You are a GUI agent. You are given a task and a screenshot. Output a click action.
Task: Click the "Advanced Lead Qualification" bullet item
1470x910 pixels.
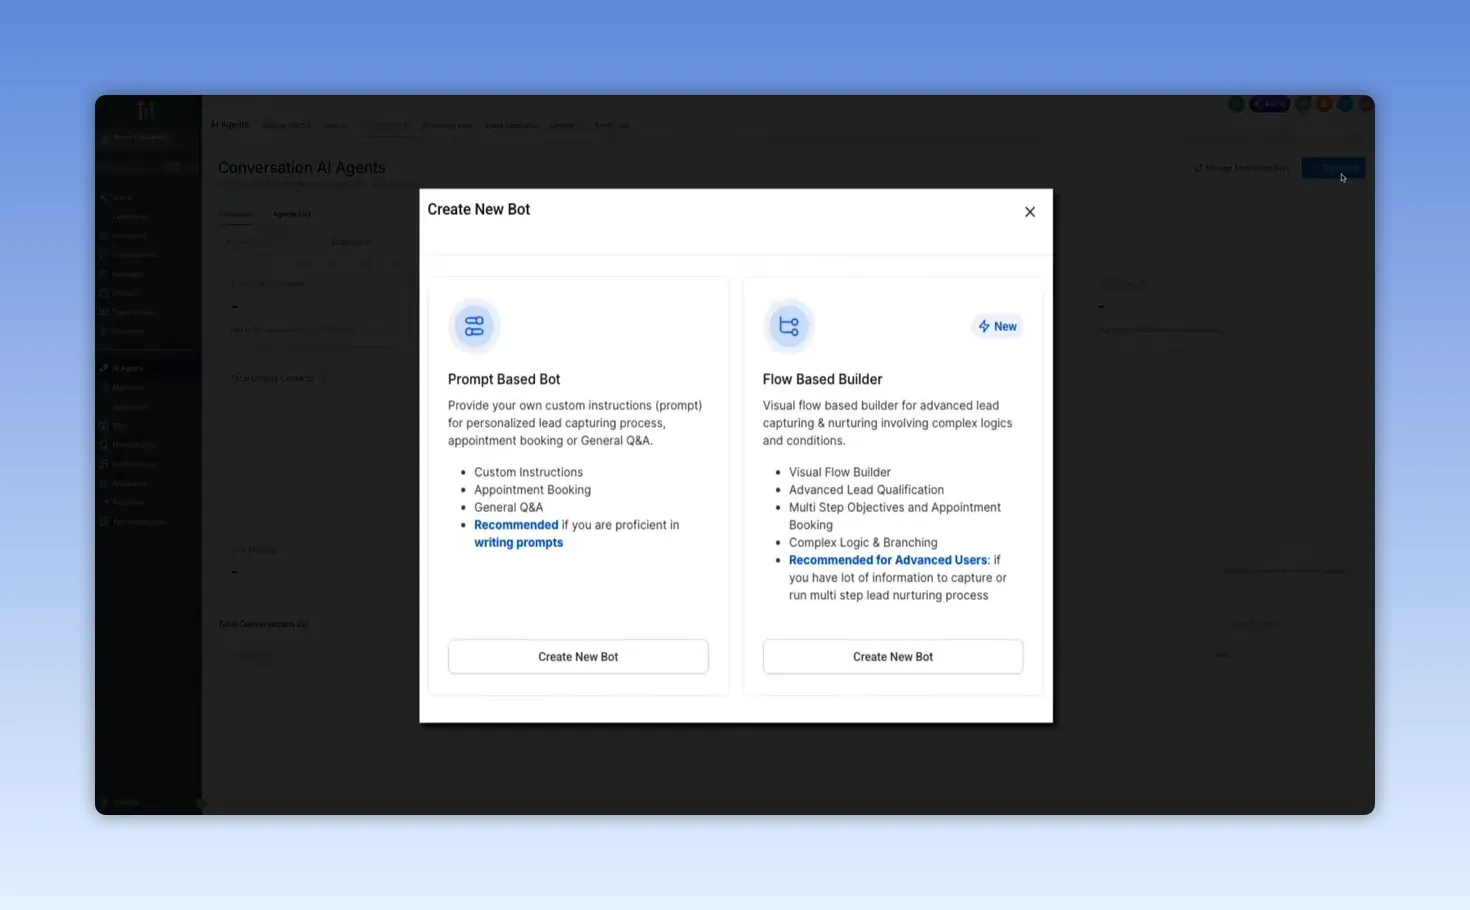[x=866, y=490]
